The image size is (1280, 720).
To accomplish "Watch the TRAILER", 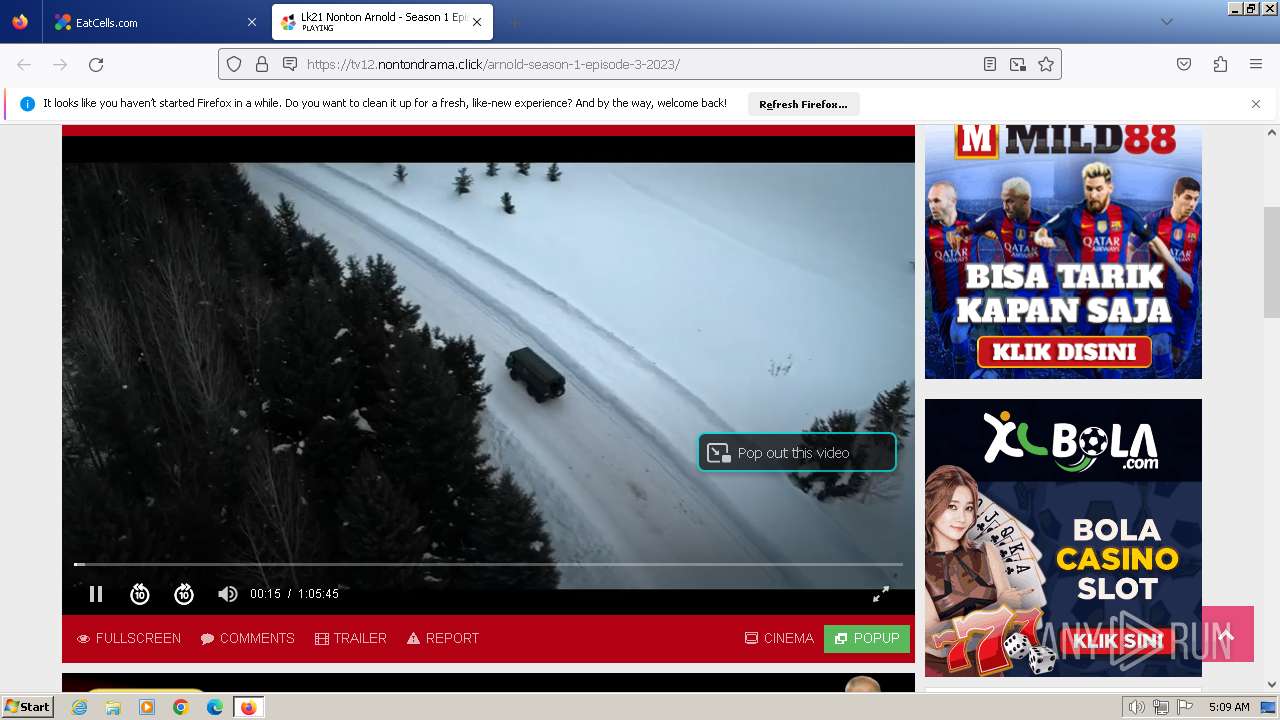I will [351, 638].
